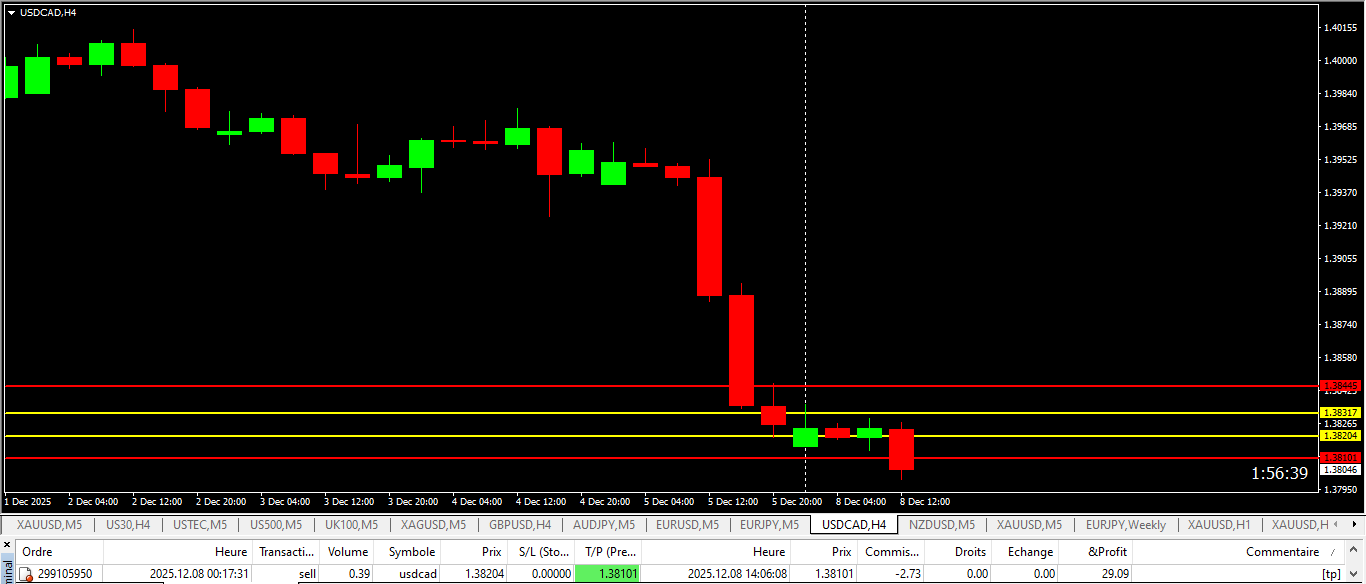This screenshot has width=1366, height=584.
Task: Open the XAUUSD,H1 chart tab
Action: pos(1219,524)
